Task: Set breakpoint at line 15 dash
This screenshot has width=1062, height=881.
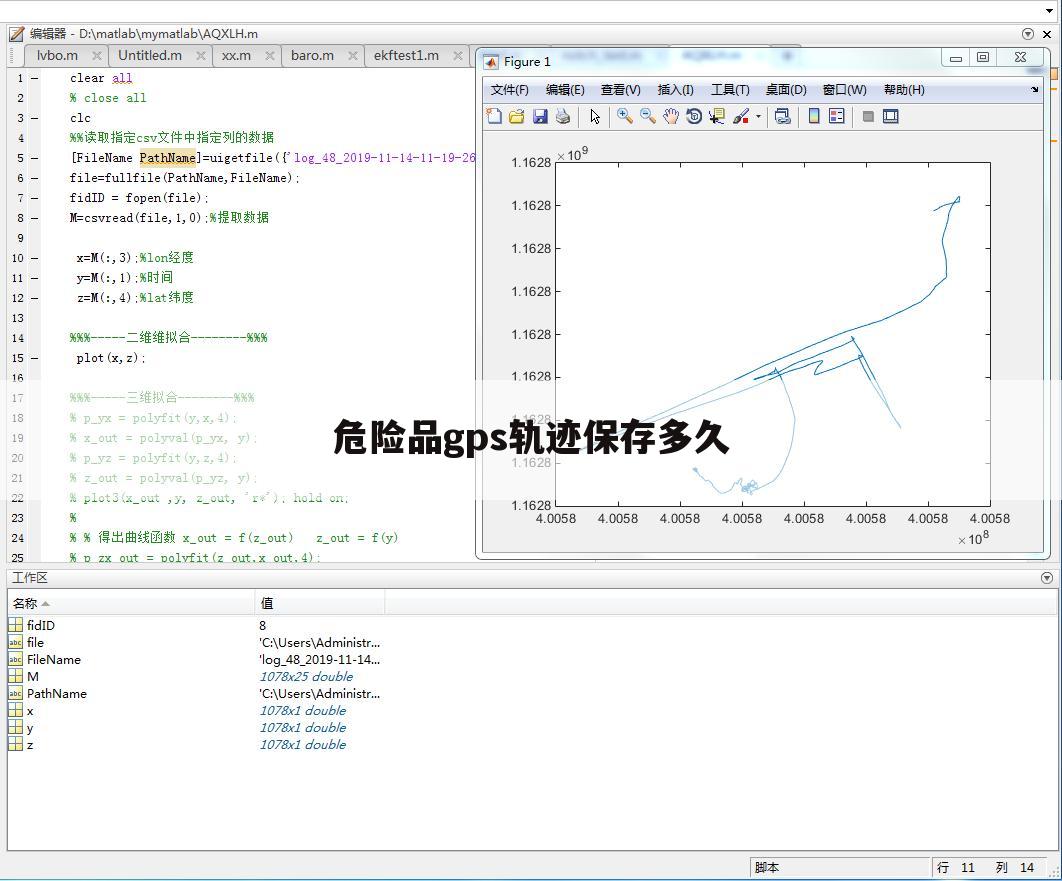Action: coord(34,358)
